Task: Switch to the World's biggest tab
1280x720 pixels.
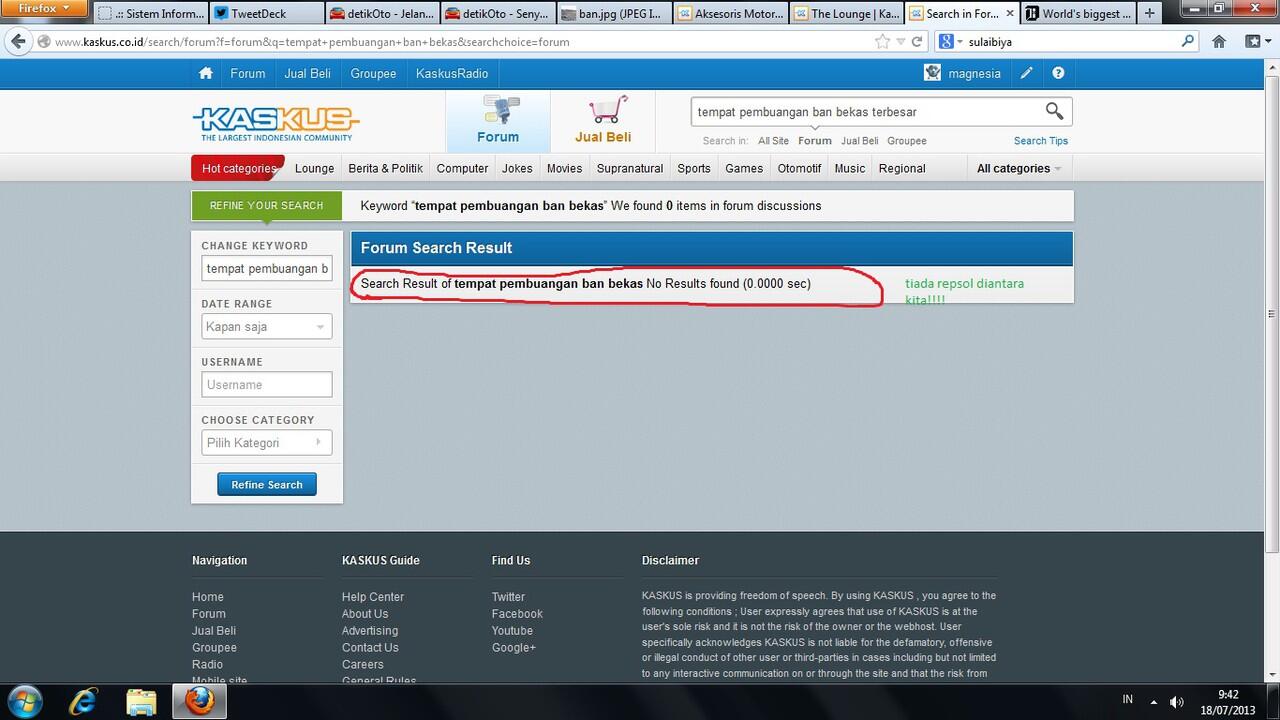Action: tap(1077, 14)
